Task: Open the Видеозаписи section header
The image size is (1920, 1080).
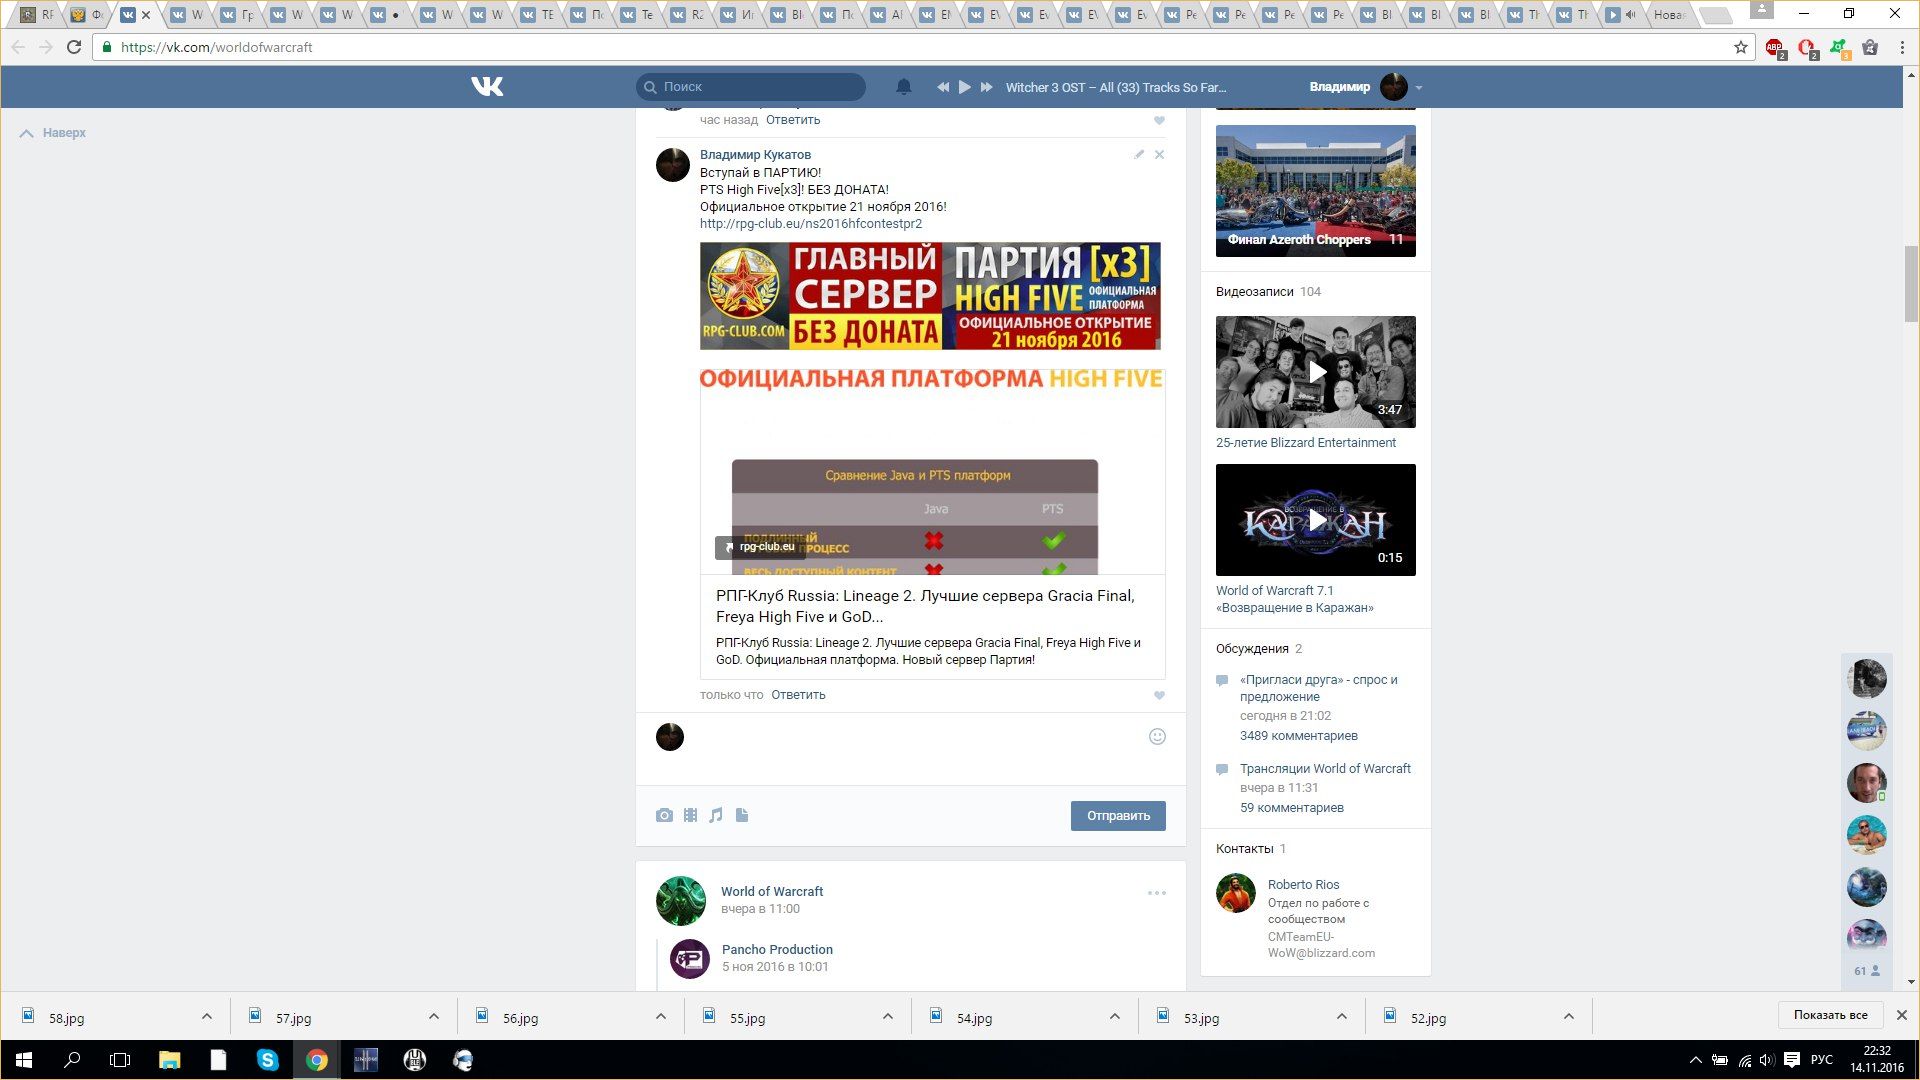Action: [x=1255, y=292]
